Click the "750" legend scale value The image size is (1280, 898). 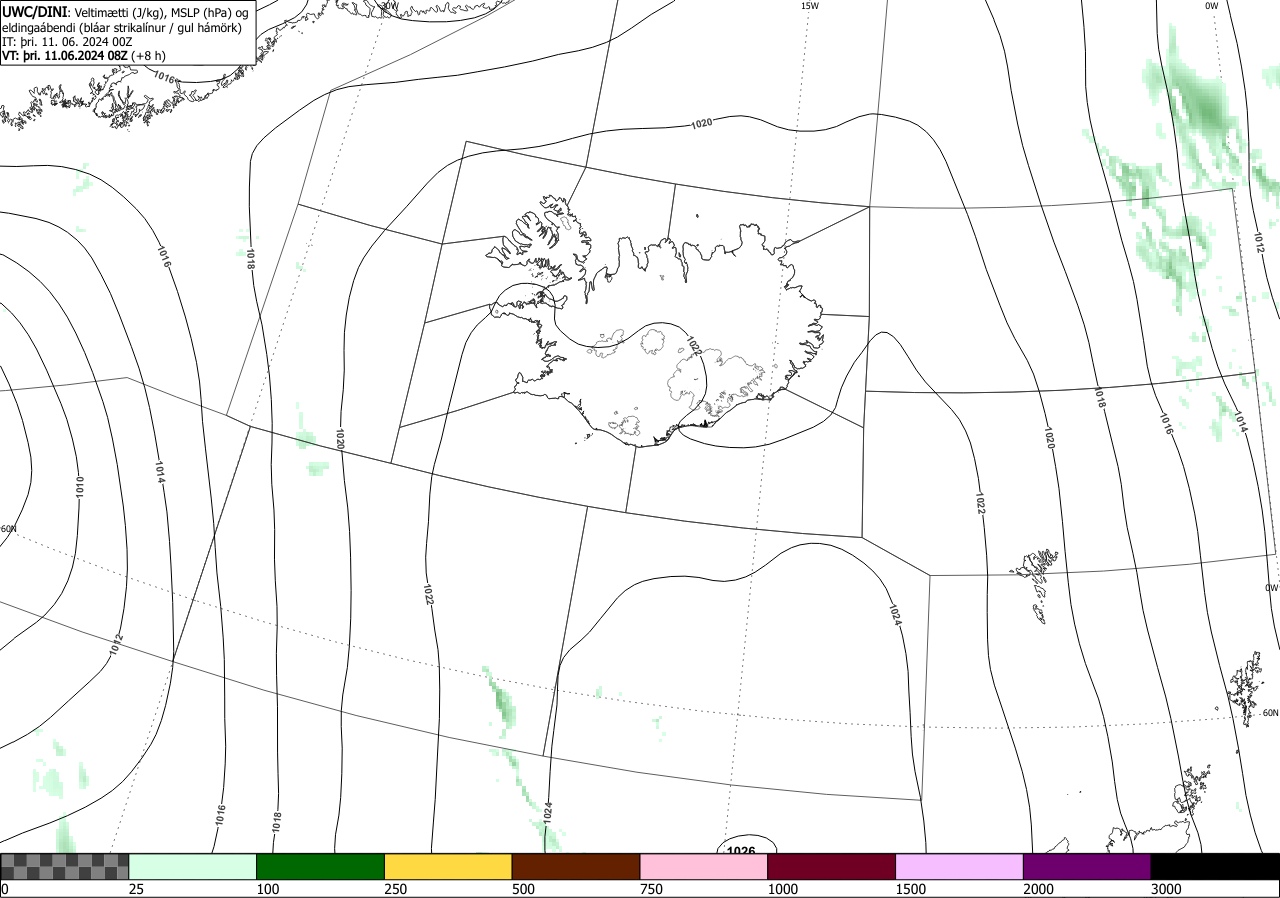651,889
